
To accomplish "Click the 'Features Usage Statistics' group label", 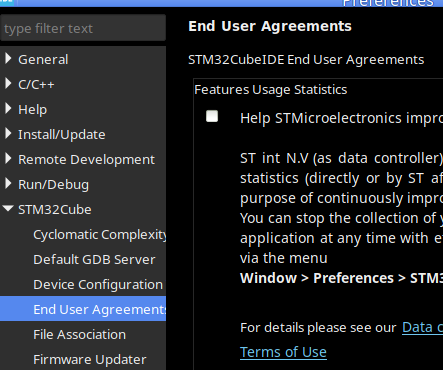I will [271, 90].
